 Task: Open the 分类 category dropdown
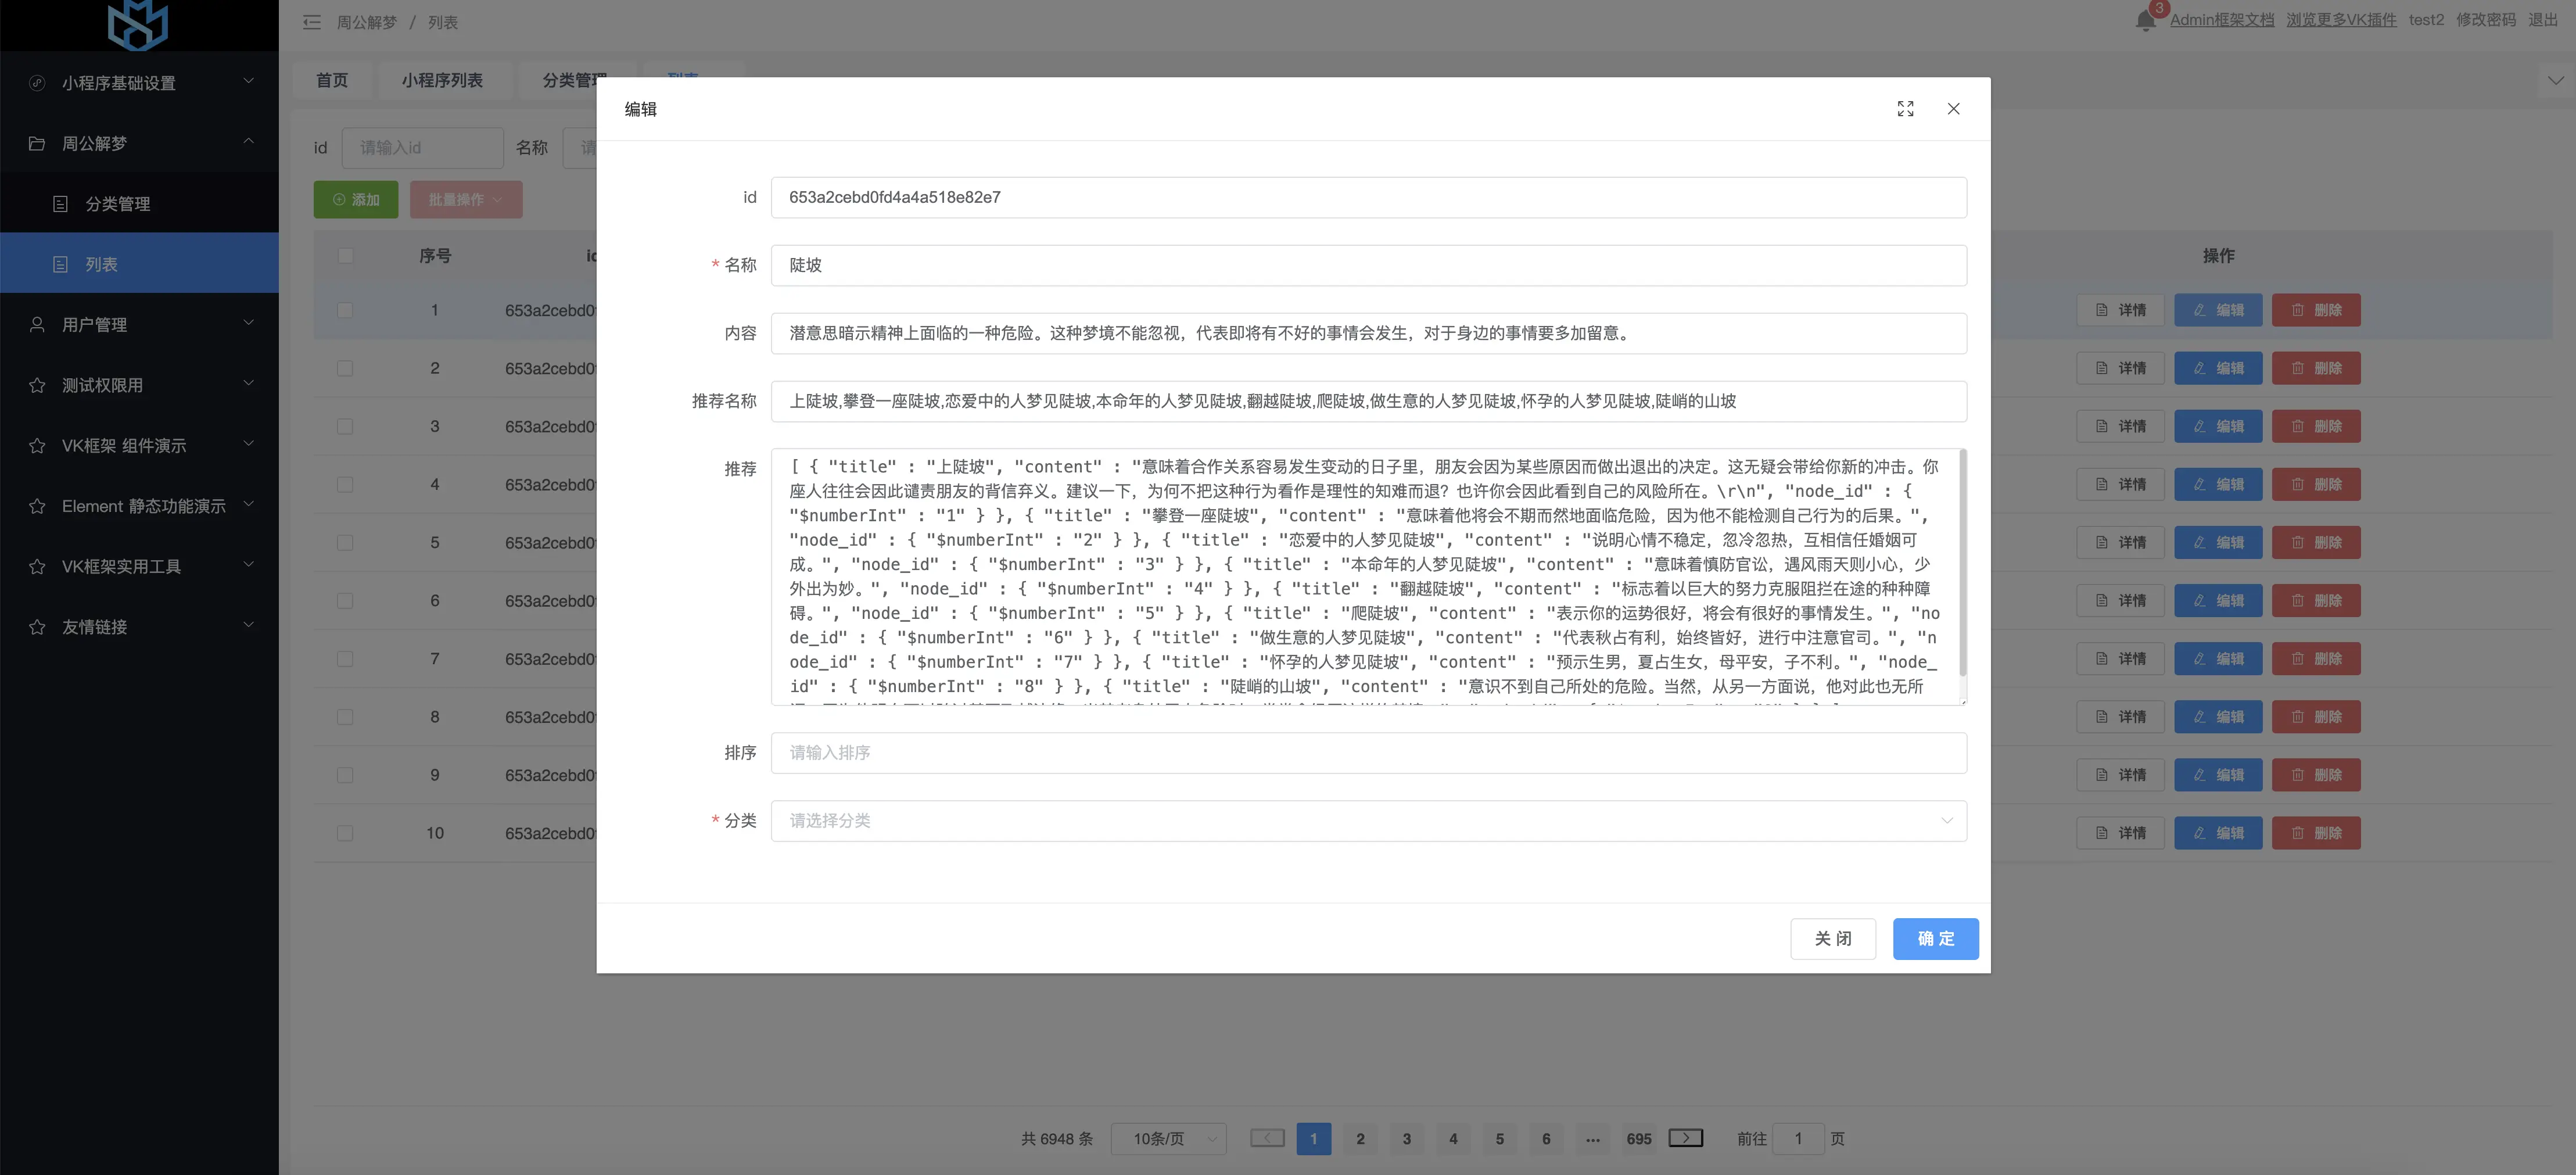[1367, 821]
